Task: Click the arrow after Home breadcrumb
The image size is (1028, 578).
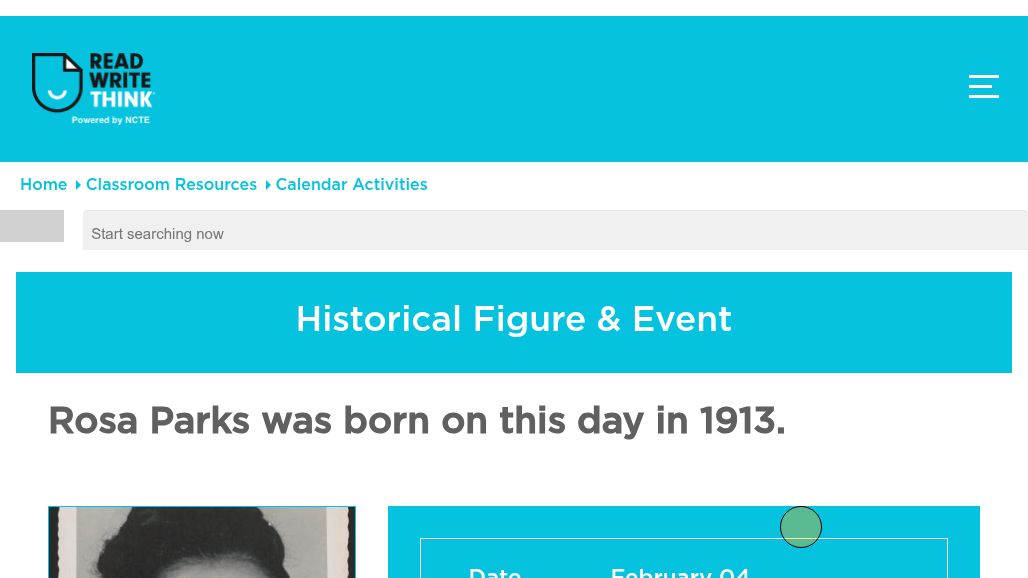Action: tap(78, 185)
